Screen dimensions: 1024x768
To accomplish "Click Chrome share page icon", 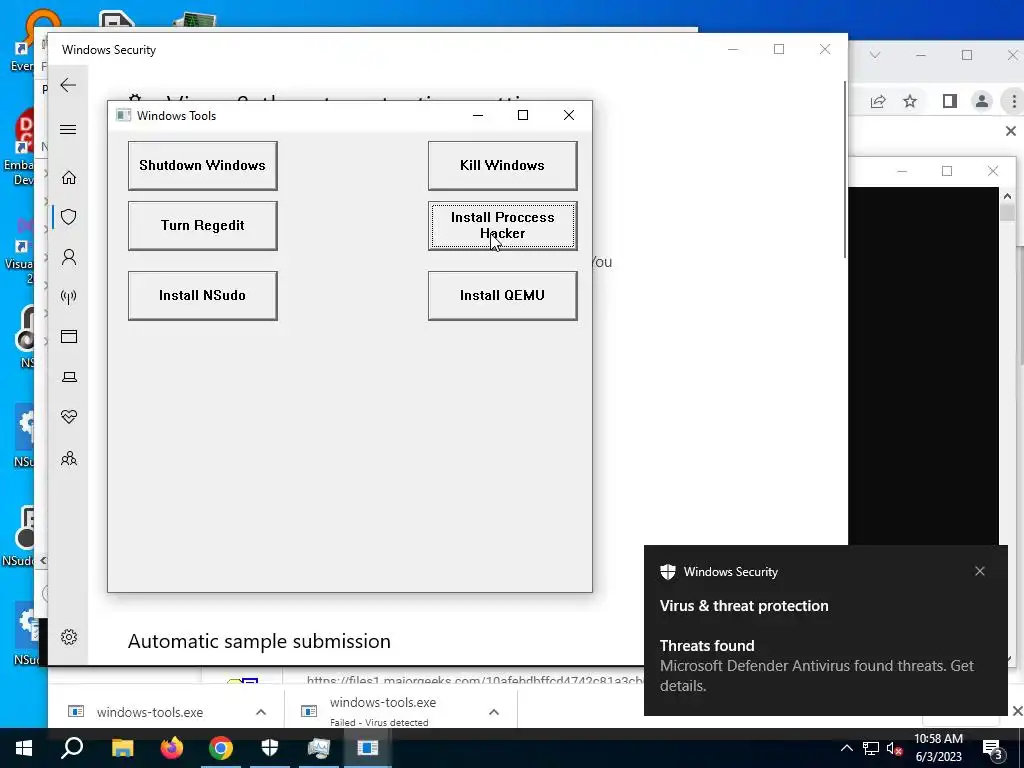I will pyautogui.click(x=878, y=101).
